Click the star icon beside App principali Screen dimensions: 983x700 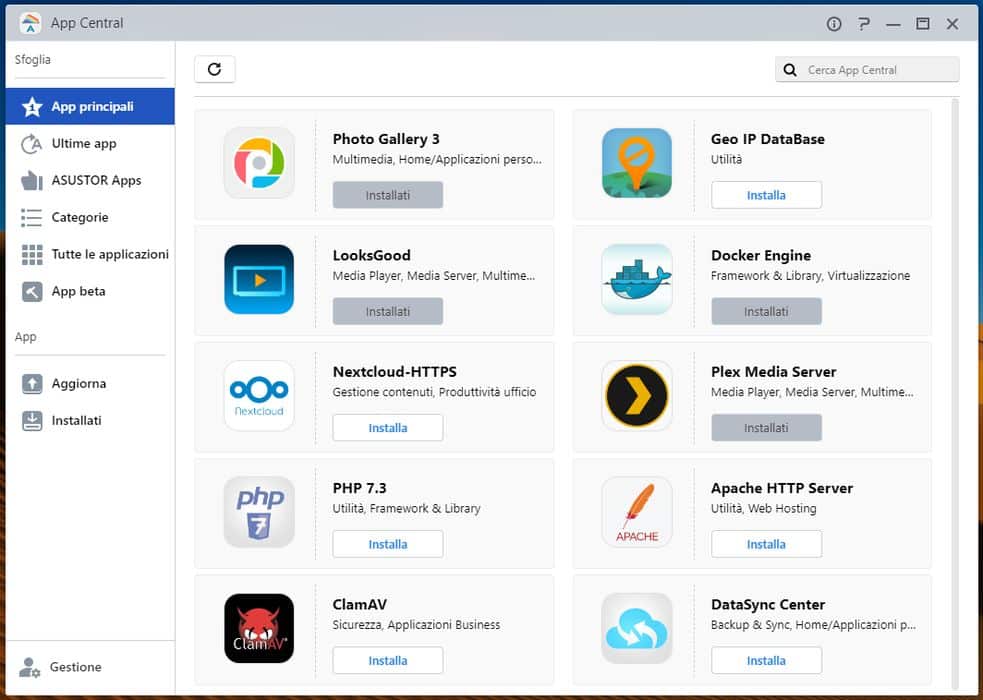[x=32, y=107]
